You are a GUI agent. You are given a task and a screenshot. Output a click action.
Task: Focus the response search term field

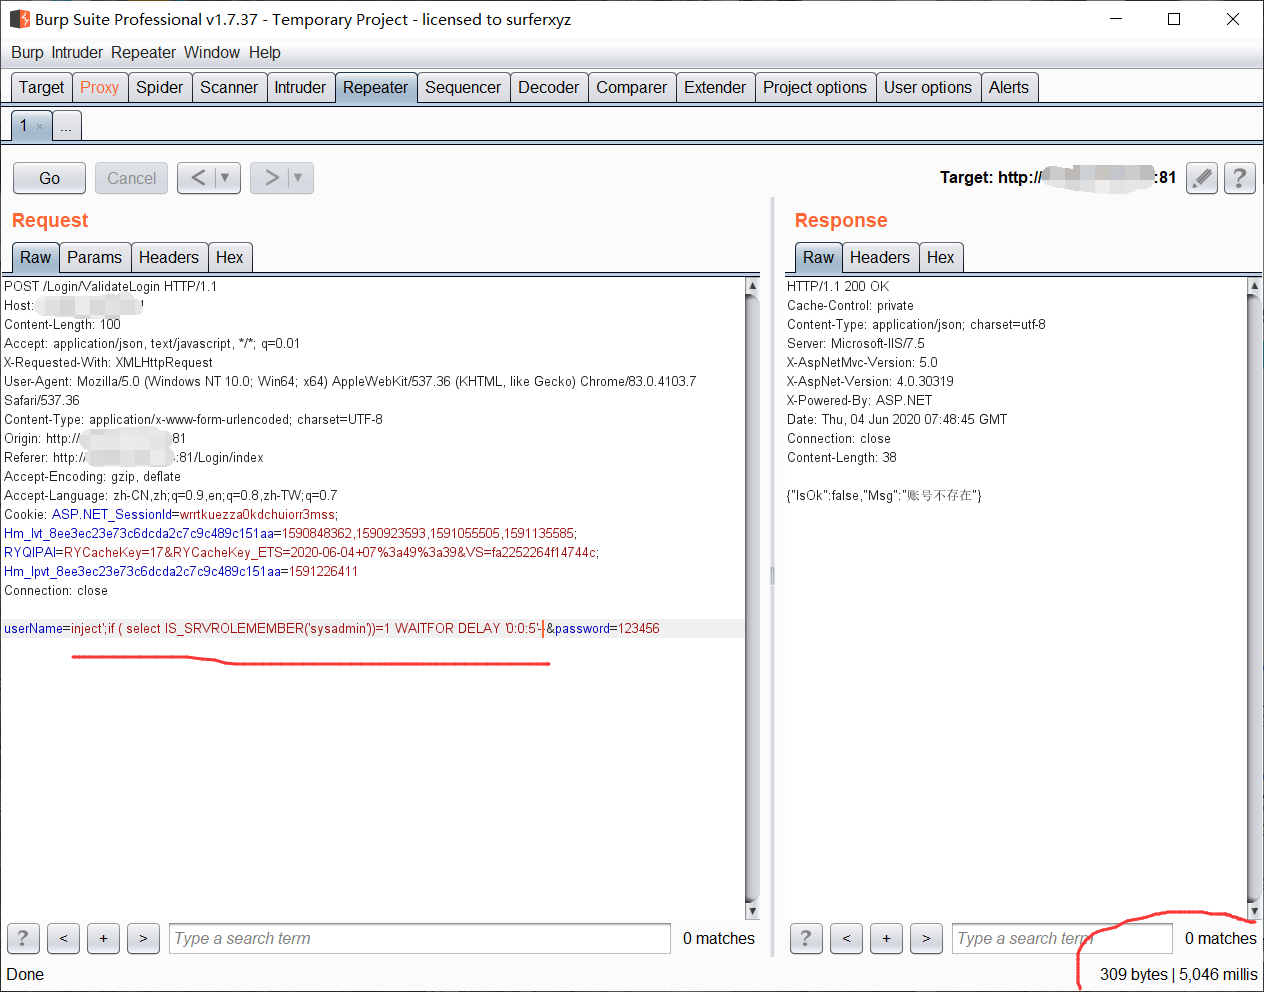point(1062,938)
